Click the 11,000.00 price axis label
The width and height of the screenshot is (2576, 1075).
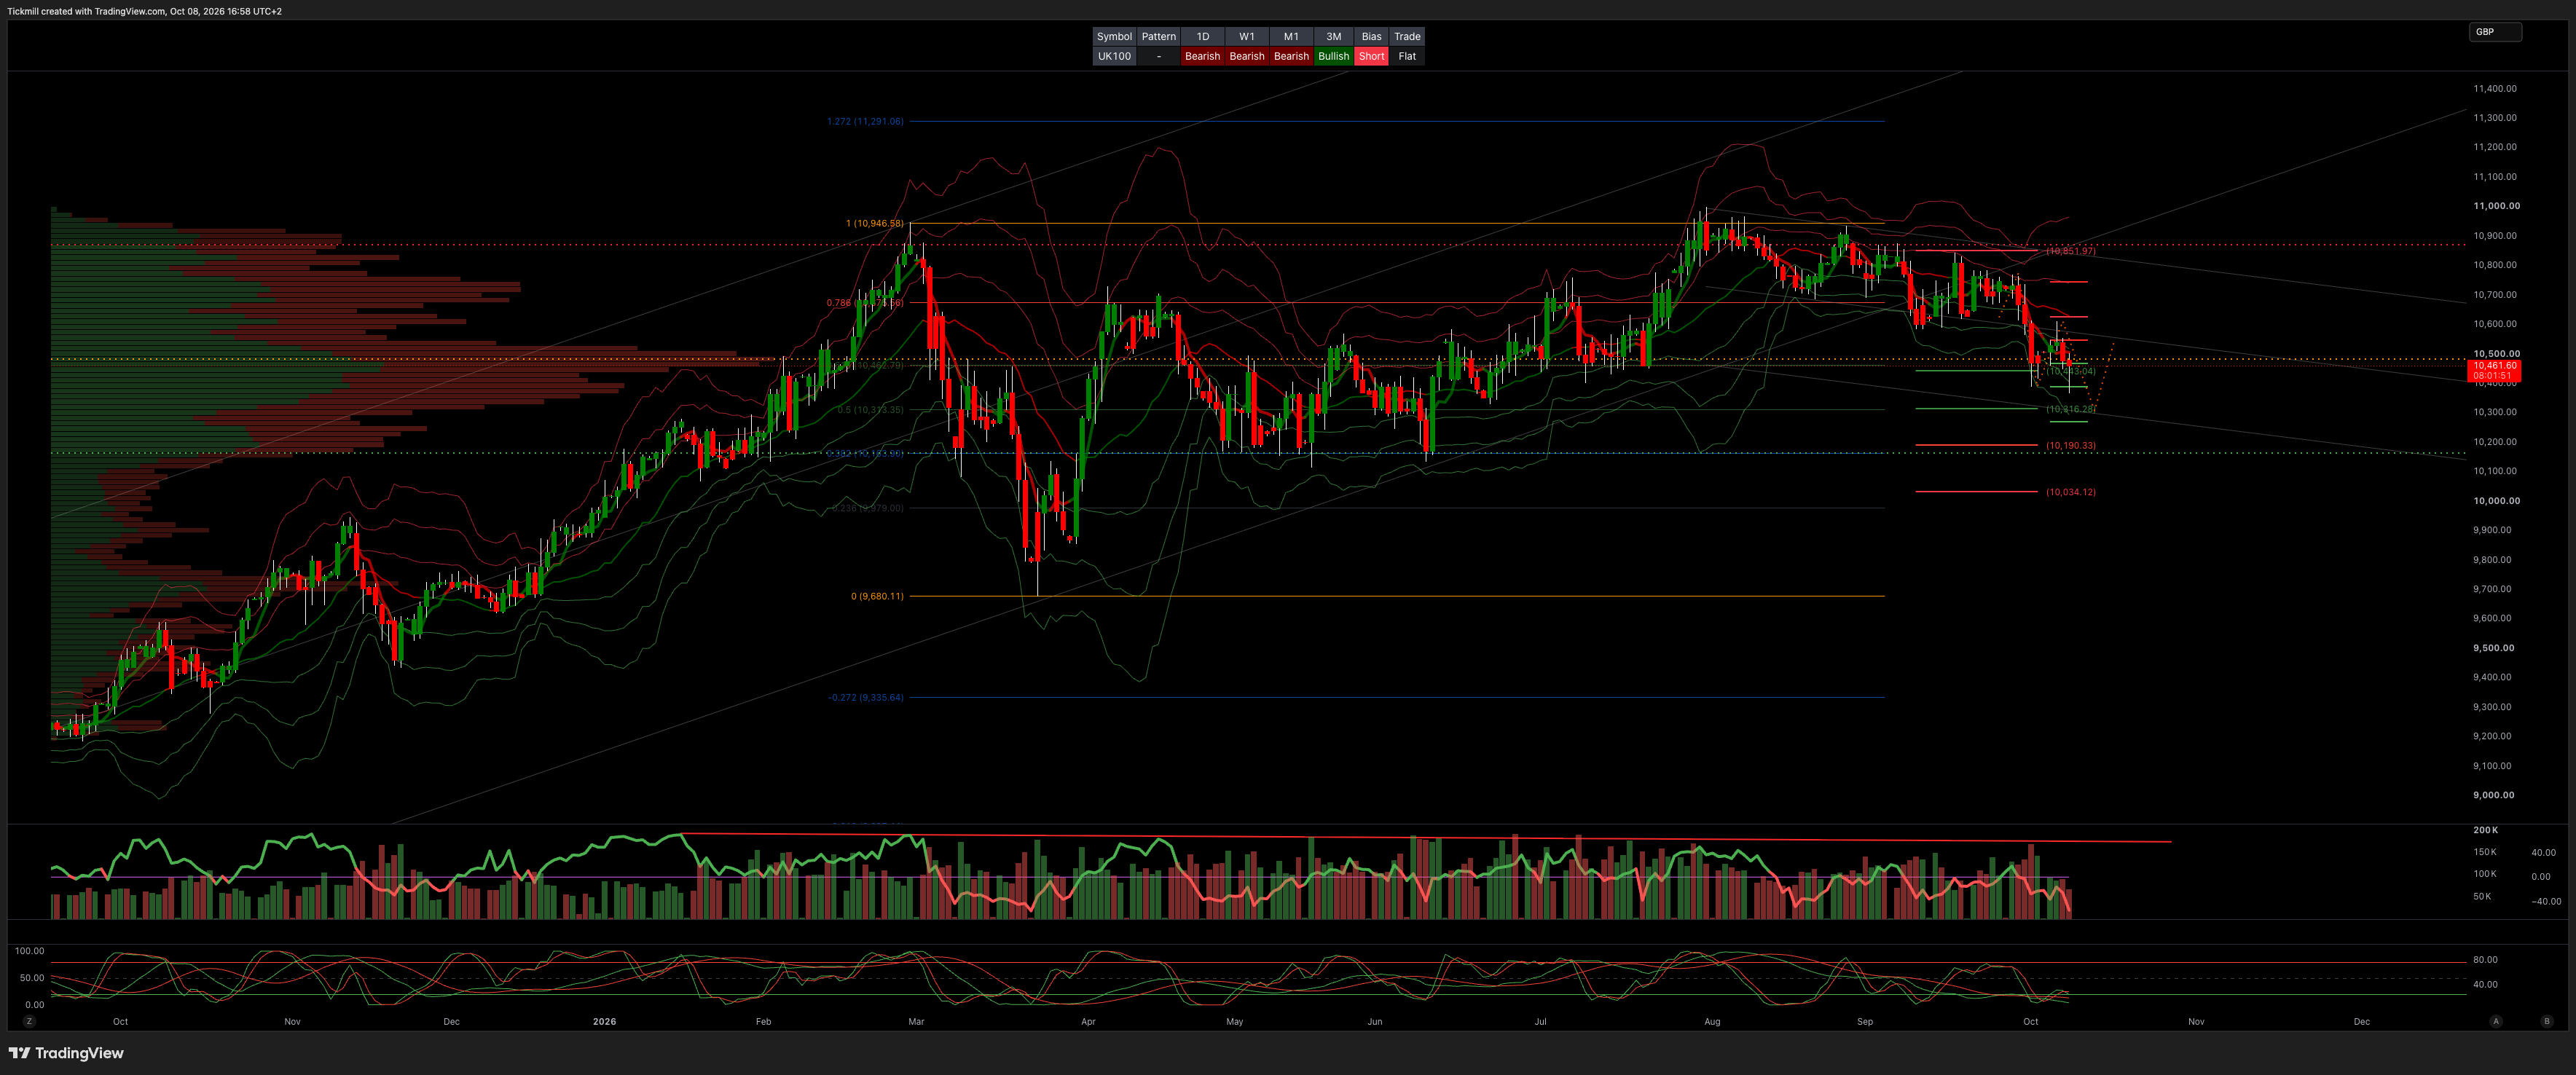[2496, 206]
